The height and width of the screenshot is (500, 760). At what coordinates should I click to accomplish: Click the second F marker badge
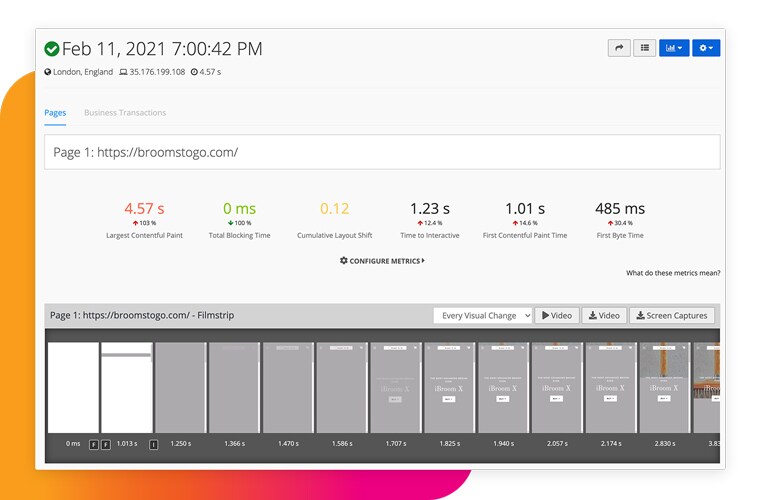106,444
